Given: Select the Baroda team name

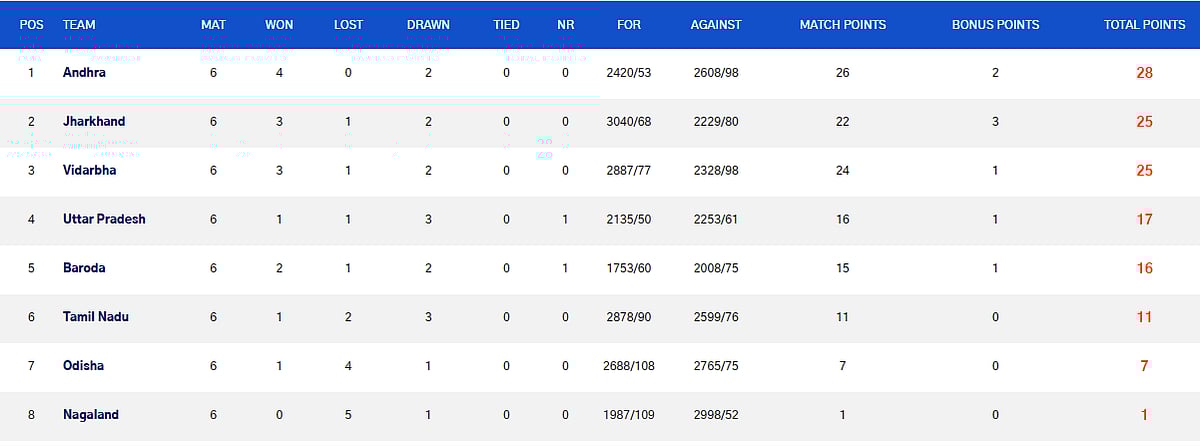Looking at the screenshot, I should click(84, 268).
